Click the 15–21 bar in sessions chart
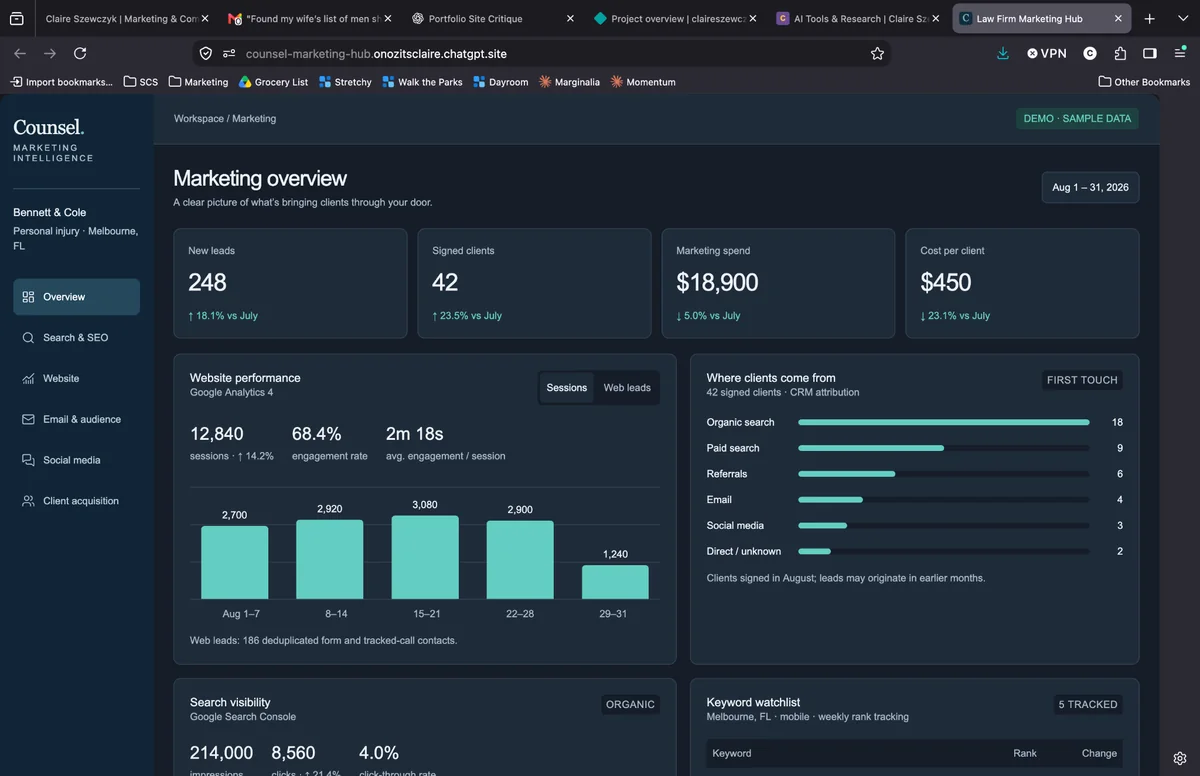 click(x=425, y=557)
